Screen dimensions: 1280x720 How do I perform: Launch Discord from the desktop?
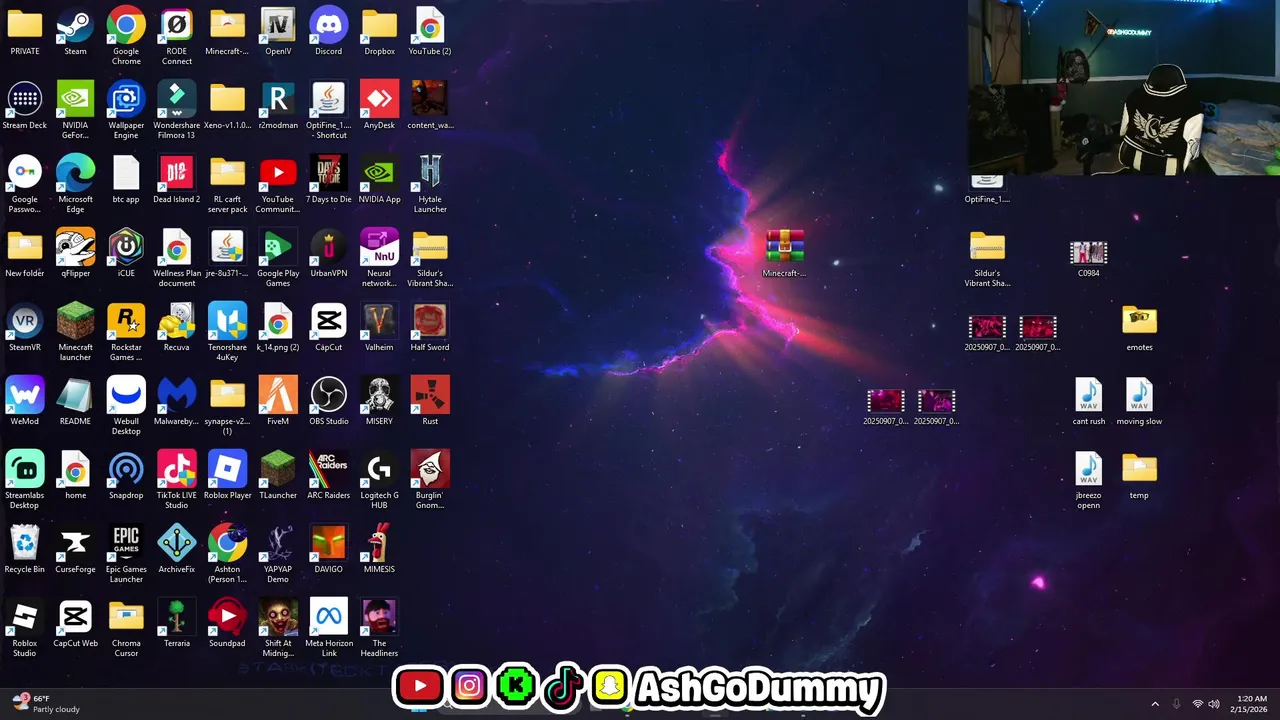pos(329,32)
